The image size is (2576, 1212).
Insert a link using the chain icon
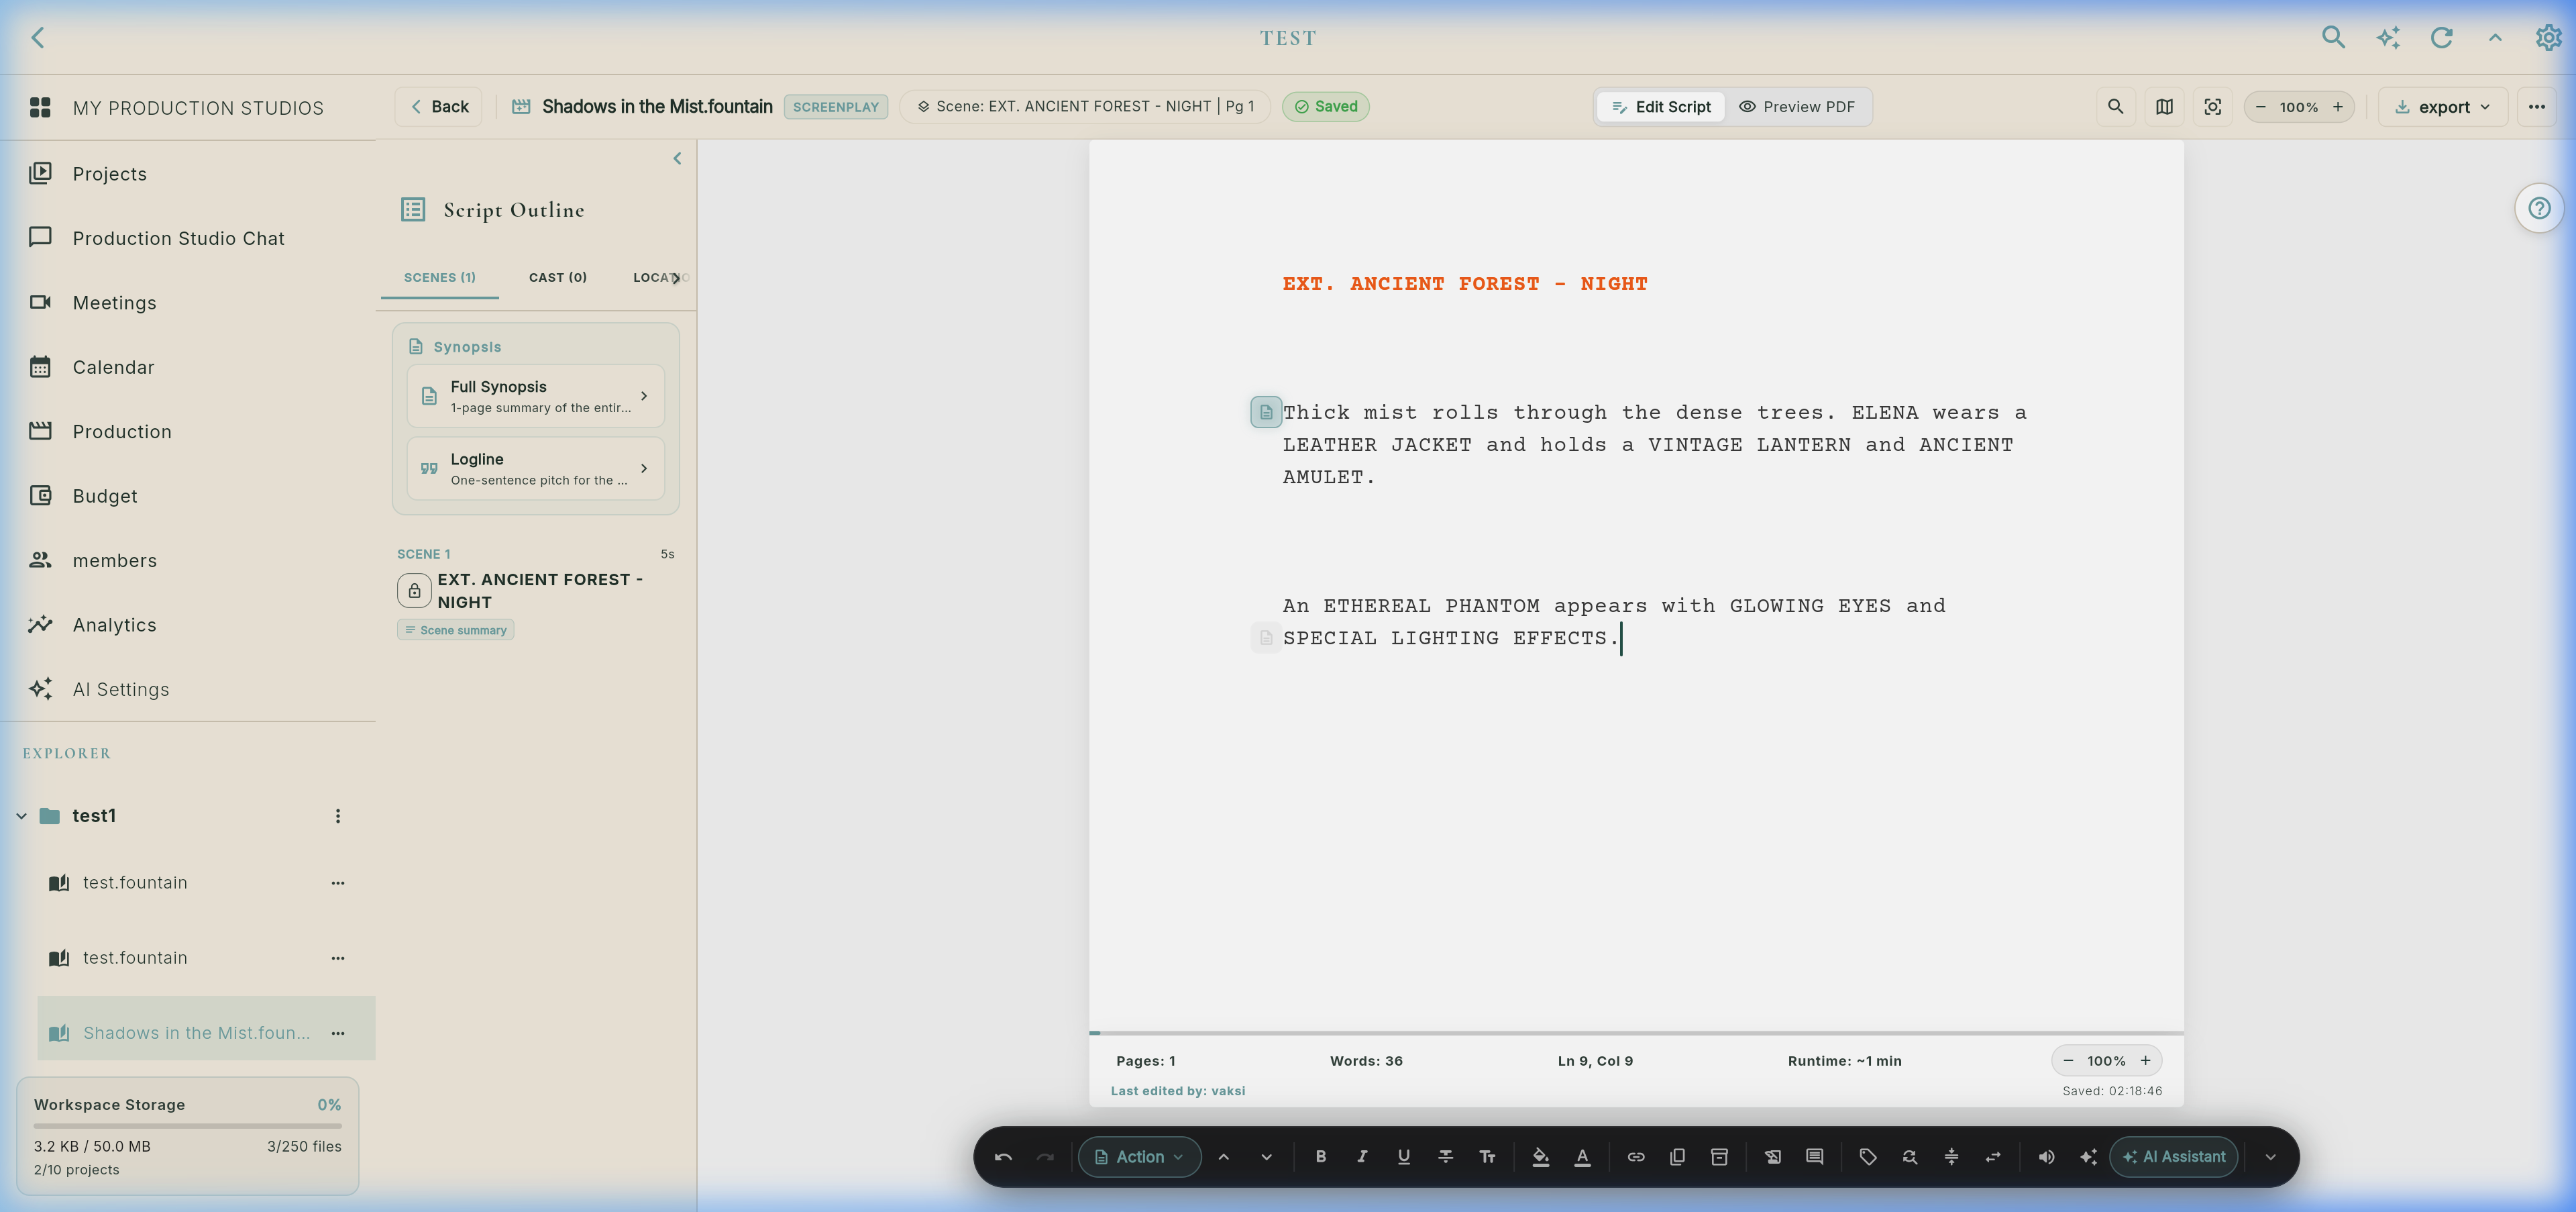tap(1636, 1157)
